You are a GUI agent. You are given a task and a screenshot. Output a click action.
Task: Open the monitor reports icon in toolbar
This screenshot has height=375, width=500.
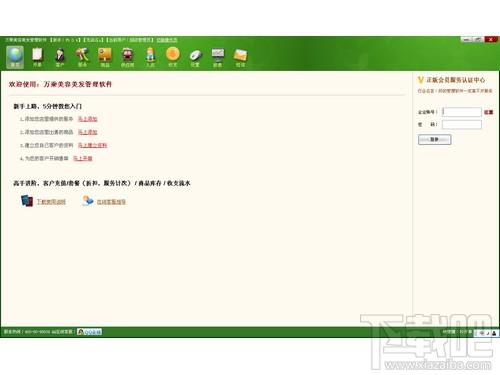[218, 57]
